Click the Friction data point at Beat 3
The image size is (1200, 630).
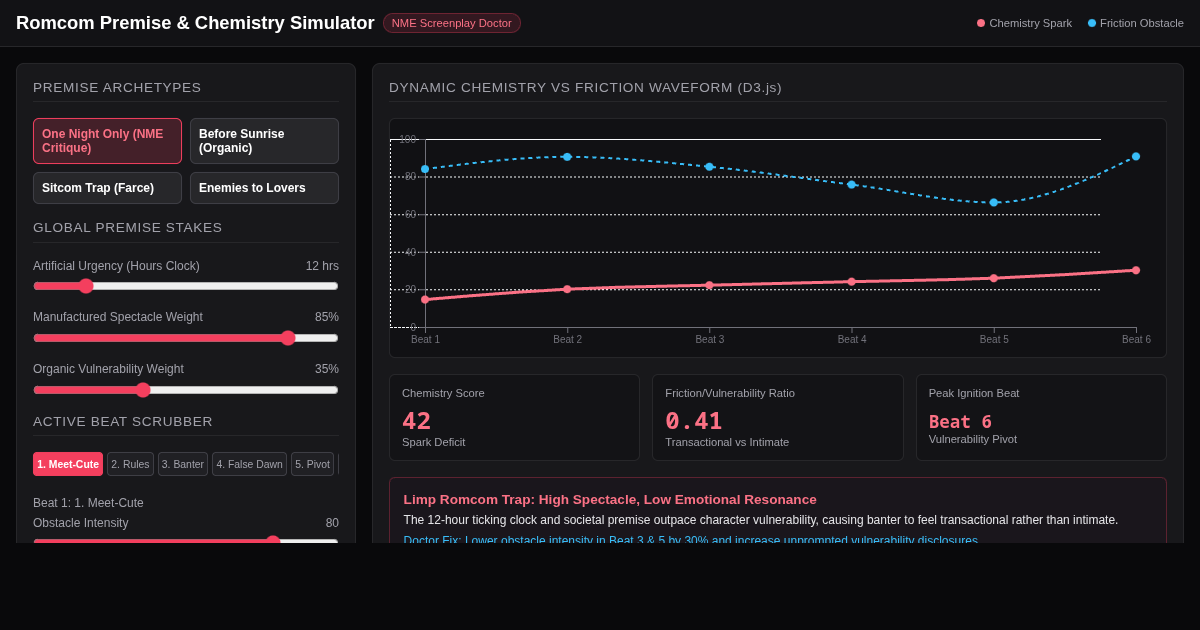tap(710, 167)
